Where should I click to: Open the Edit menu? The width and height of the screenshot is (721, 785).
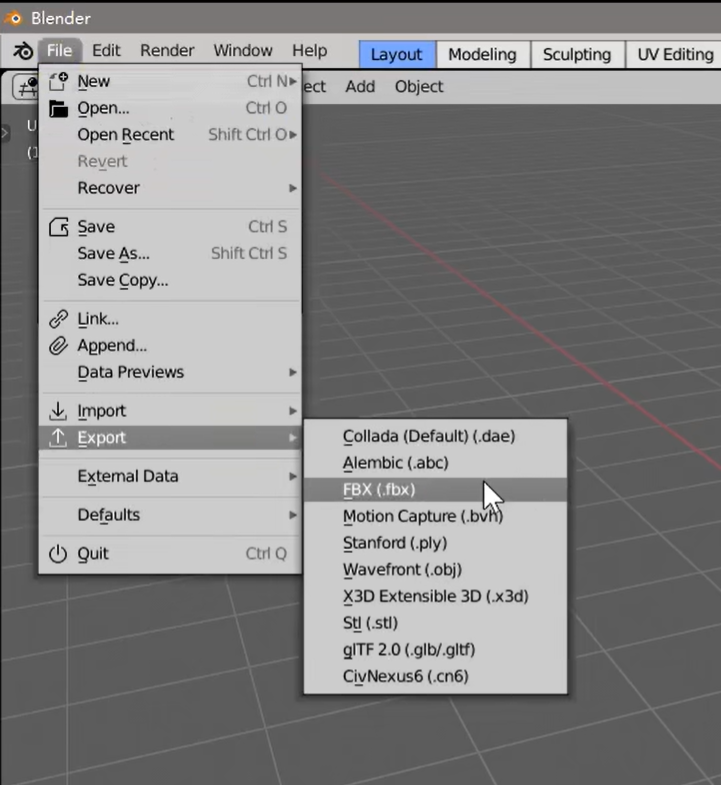[x=106, y=51]
